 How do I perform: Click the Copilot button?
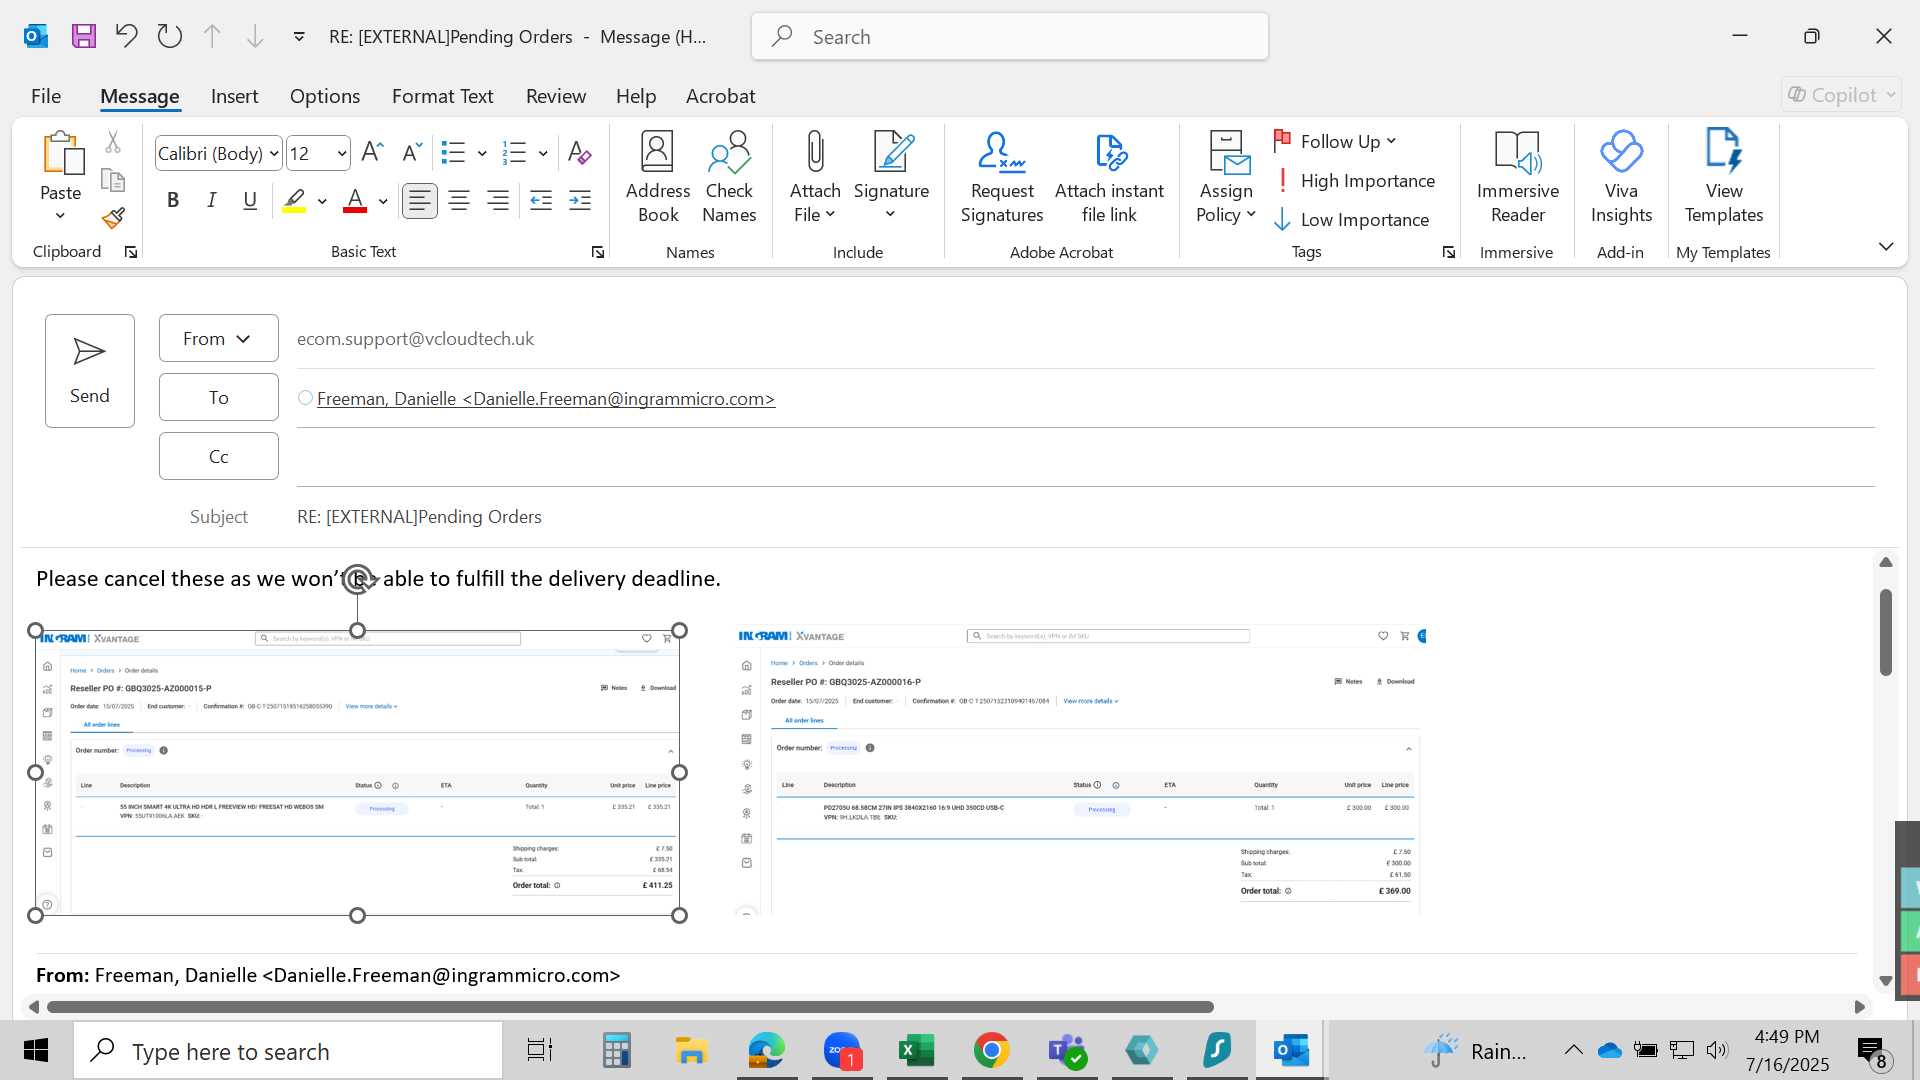coord(1841,95)
